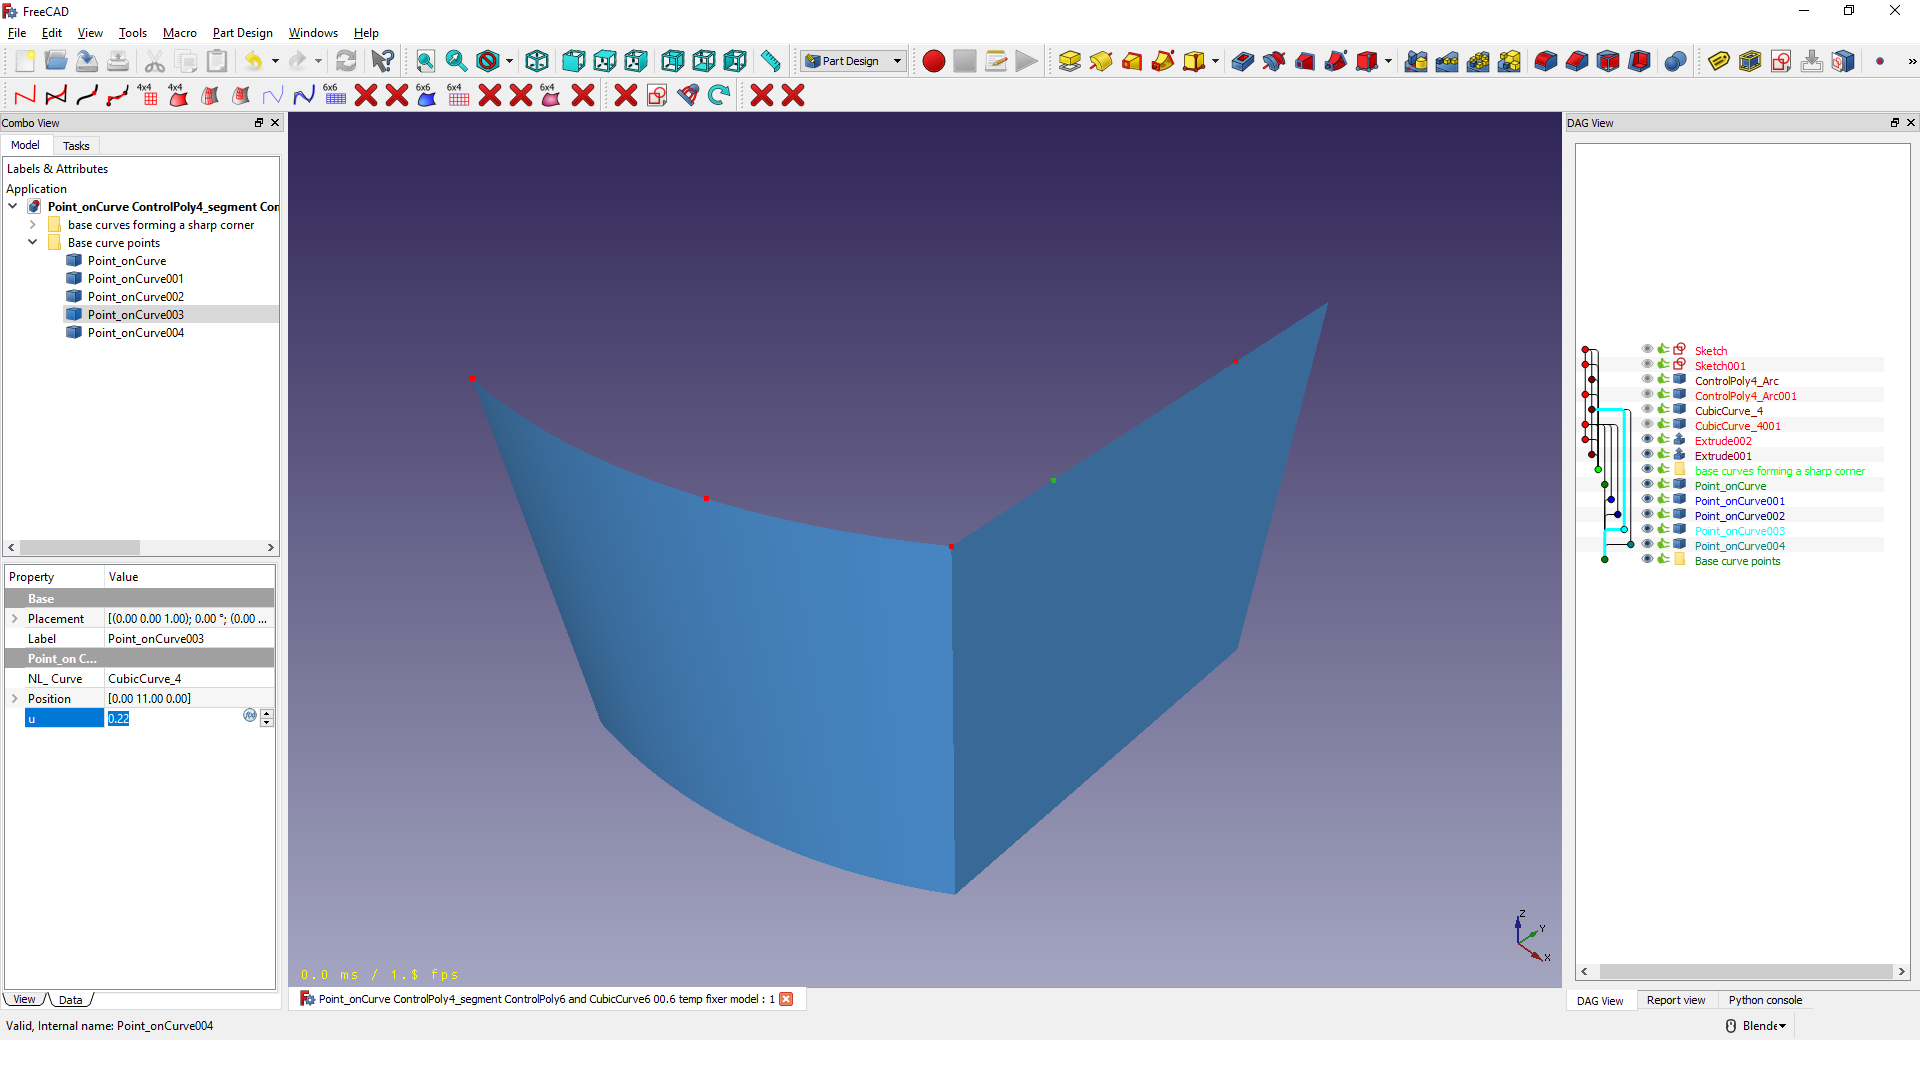The height and width of the screenshot is (1092, 1928).
Task: Click the Pad (extrude) tool icon
Action: tap(1069, 62)
